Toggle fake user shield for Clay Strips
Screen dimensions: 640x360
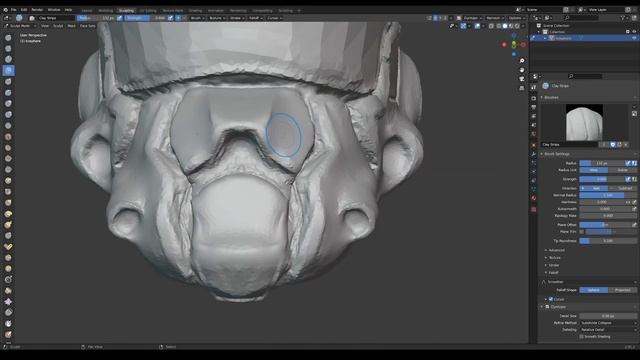point(613,144)
